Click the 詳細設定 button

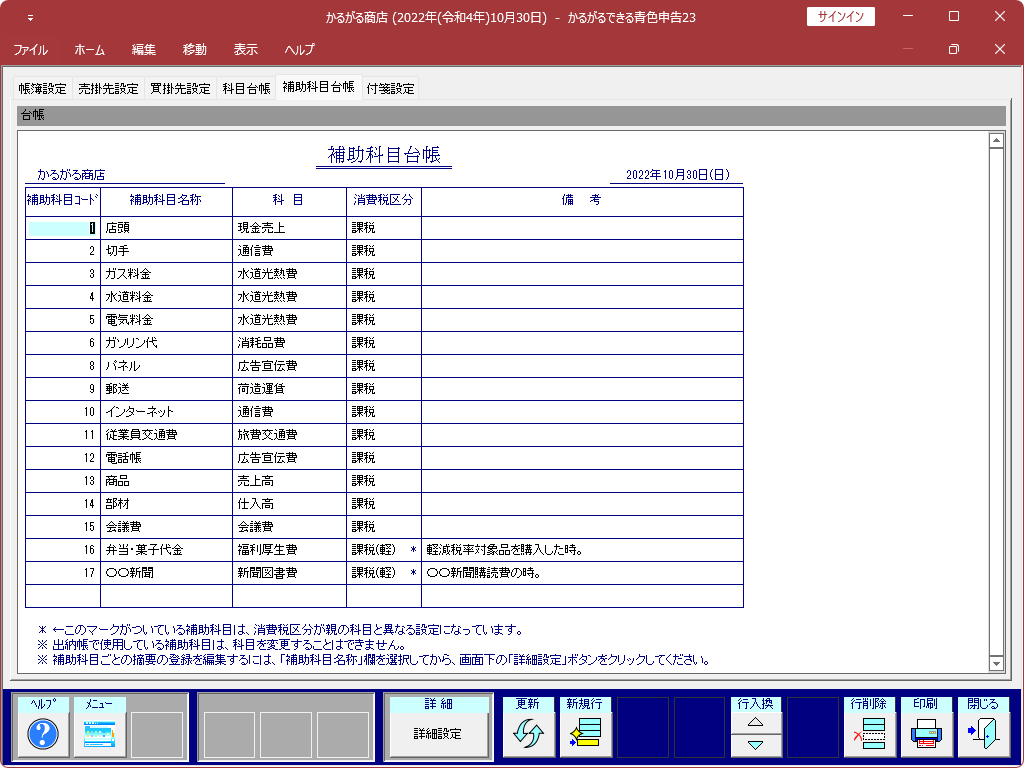[x=438, y=734]
